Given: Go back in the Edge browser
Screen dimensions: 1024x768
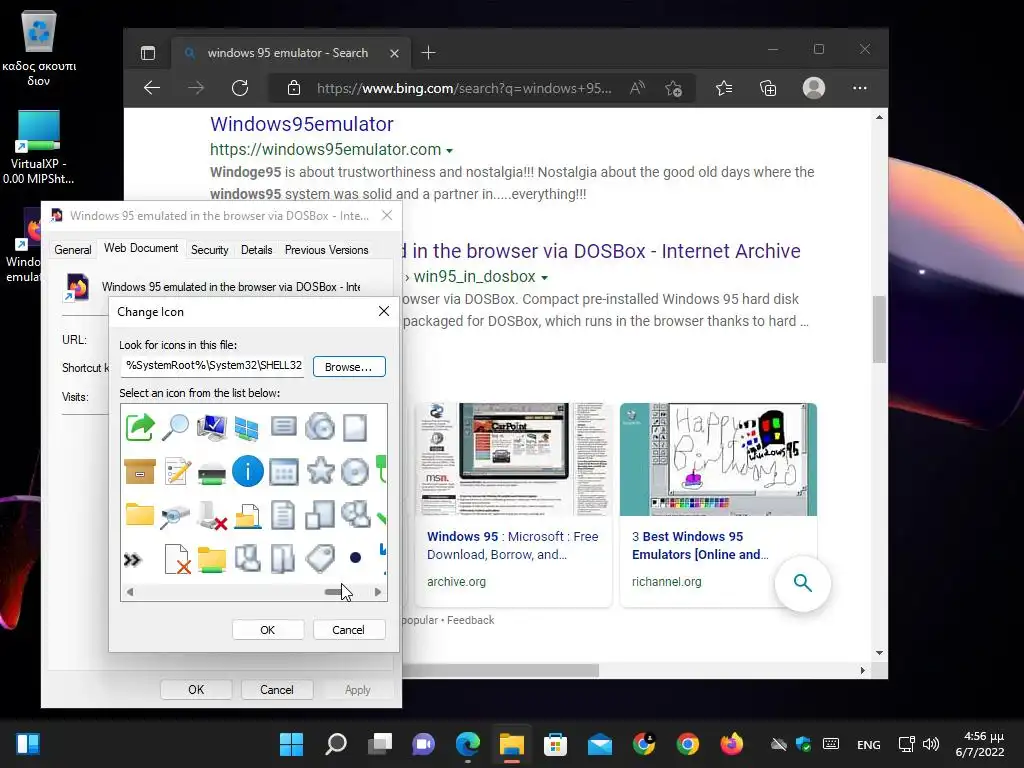Looking at the screenshot, I should point(152,88).
